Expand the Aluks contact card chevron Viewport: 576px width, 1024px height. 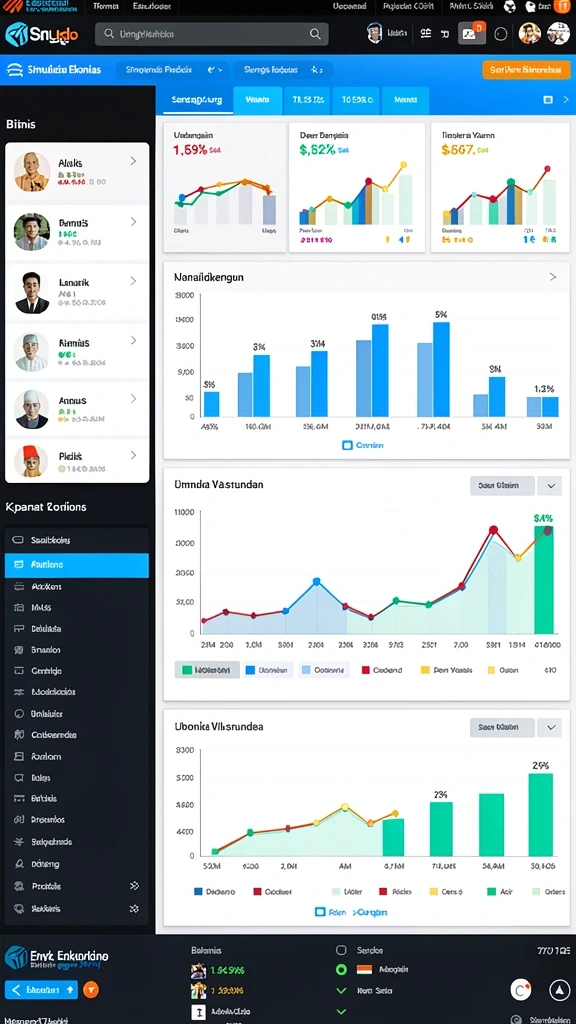(133, 161)
